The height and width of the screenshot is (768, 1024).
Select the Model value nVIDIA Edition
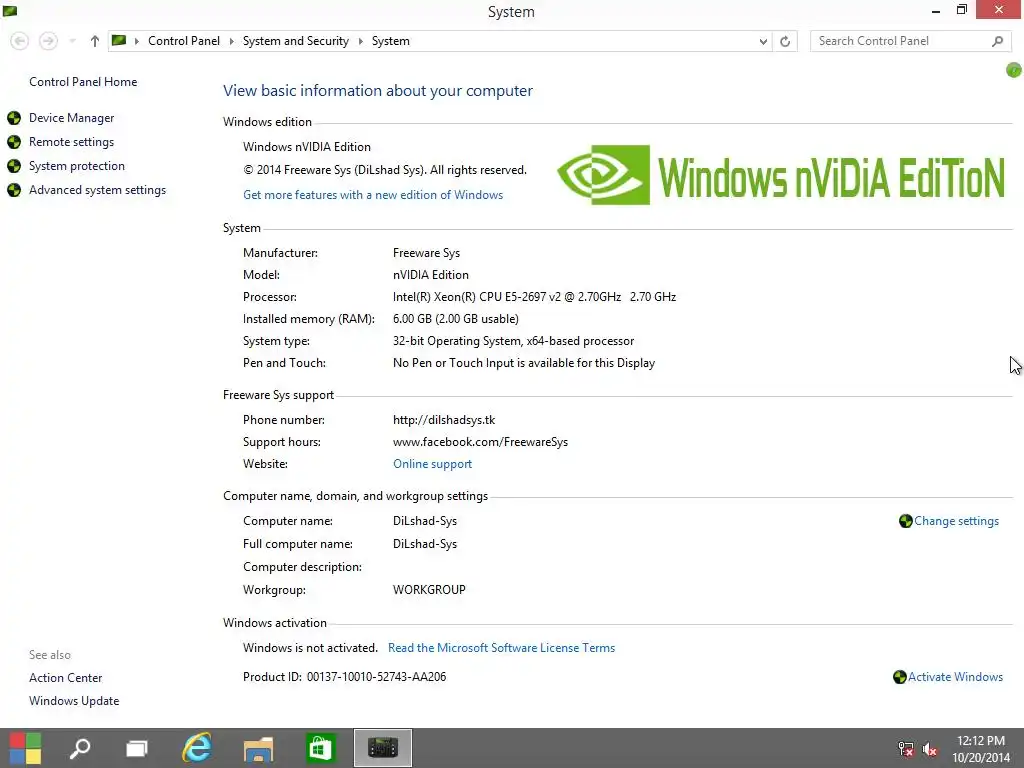click(x=430, y=275)
